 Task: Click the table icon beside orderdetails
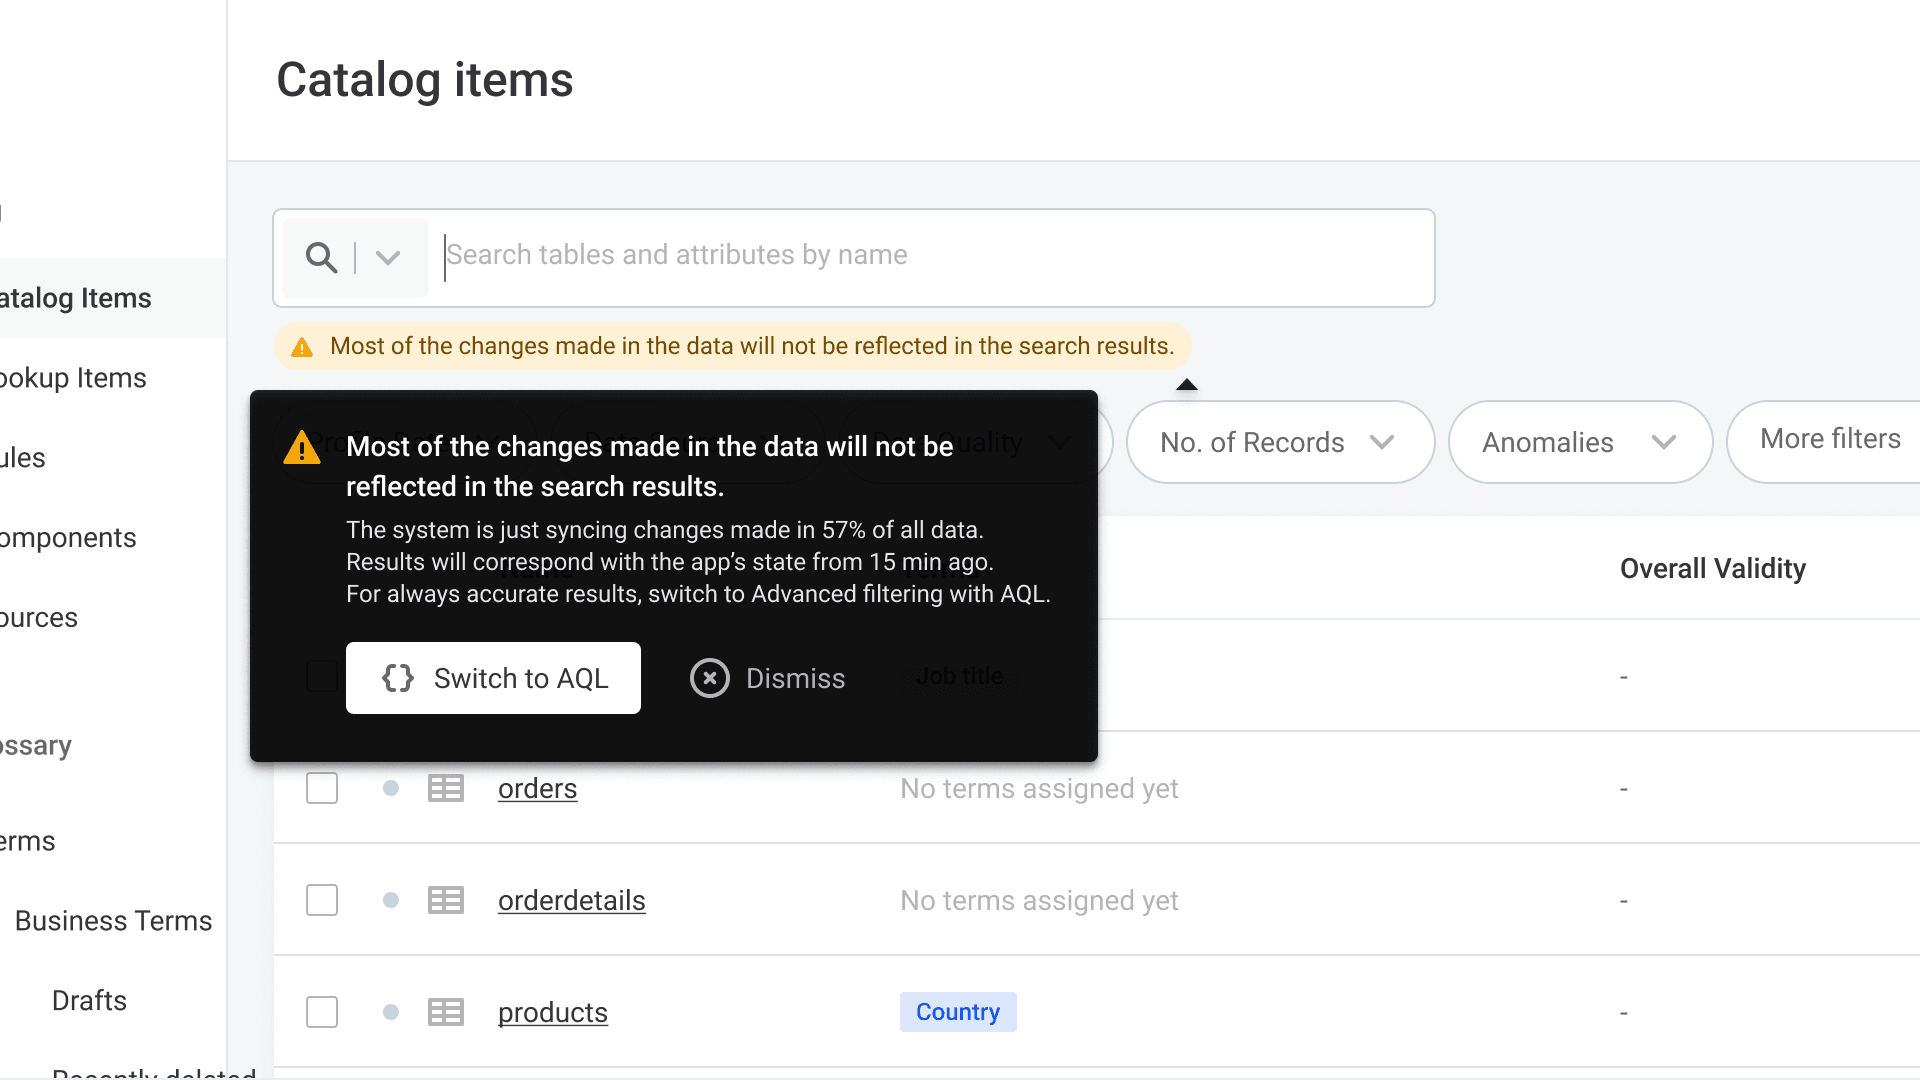(445, 901)
